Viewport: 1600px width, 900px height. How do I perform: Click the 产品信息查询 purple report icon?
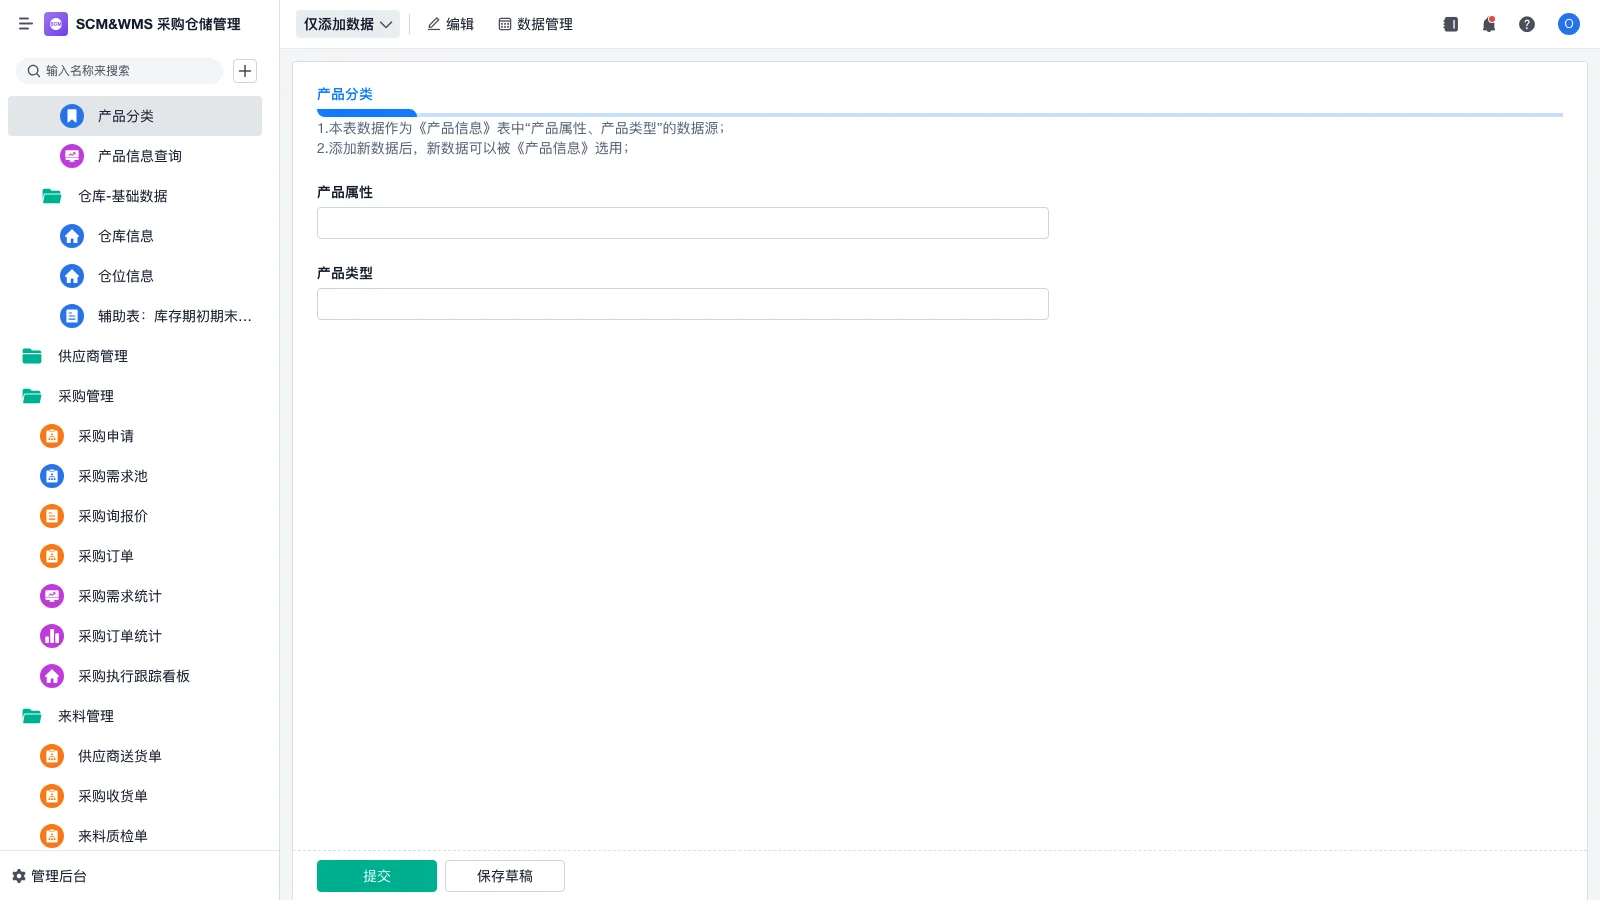[x=72, y=156]
